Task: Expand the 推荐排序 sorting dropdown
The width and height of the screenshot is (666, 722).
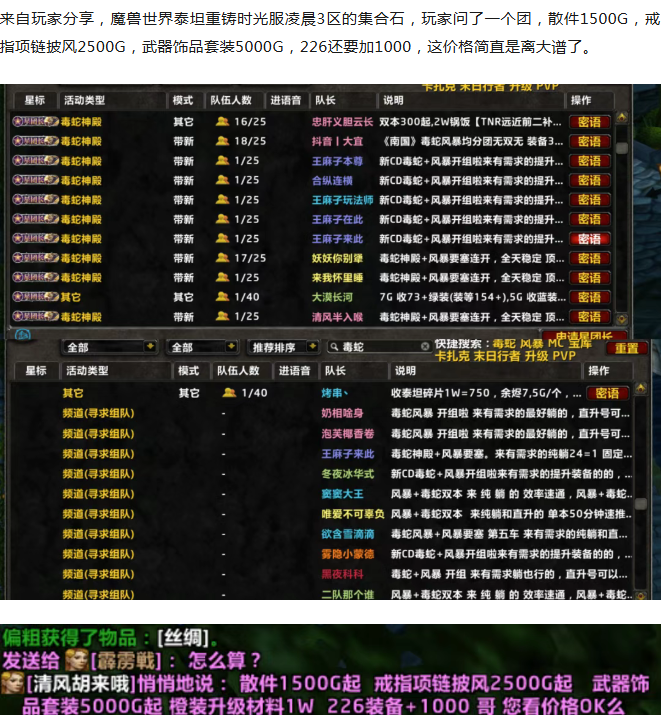Action: click(x=281, y=347)
